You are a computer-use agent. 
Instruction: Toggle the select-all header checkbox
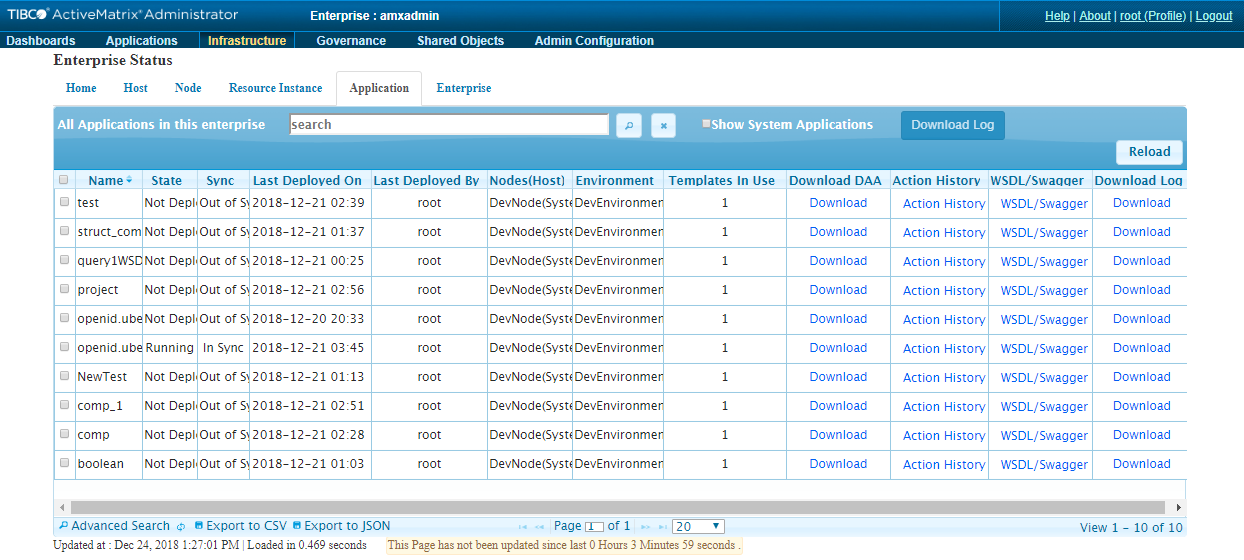pos(64,181)
